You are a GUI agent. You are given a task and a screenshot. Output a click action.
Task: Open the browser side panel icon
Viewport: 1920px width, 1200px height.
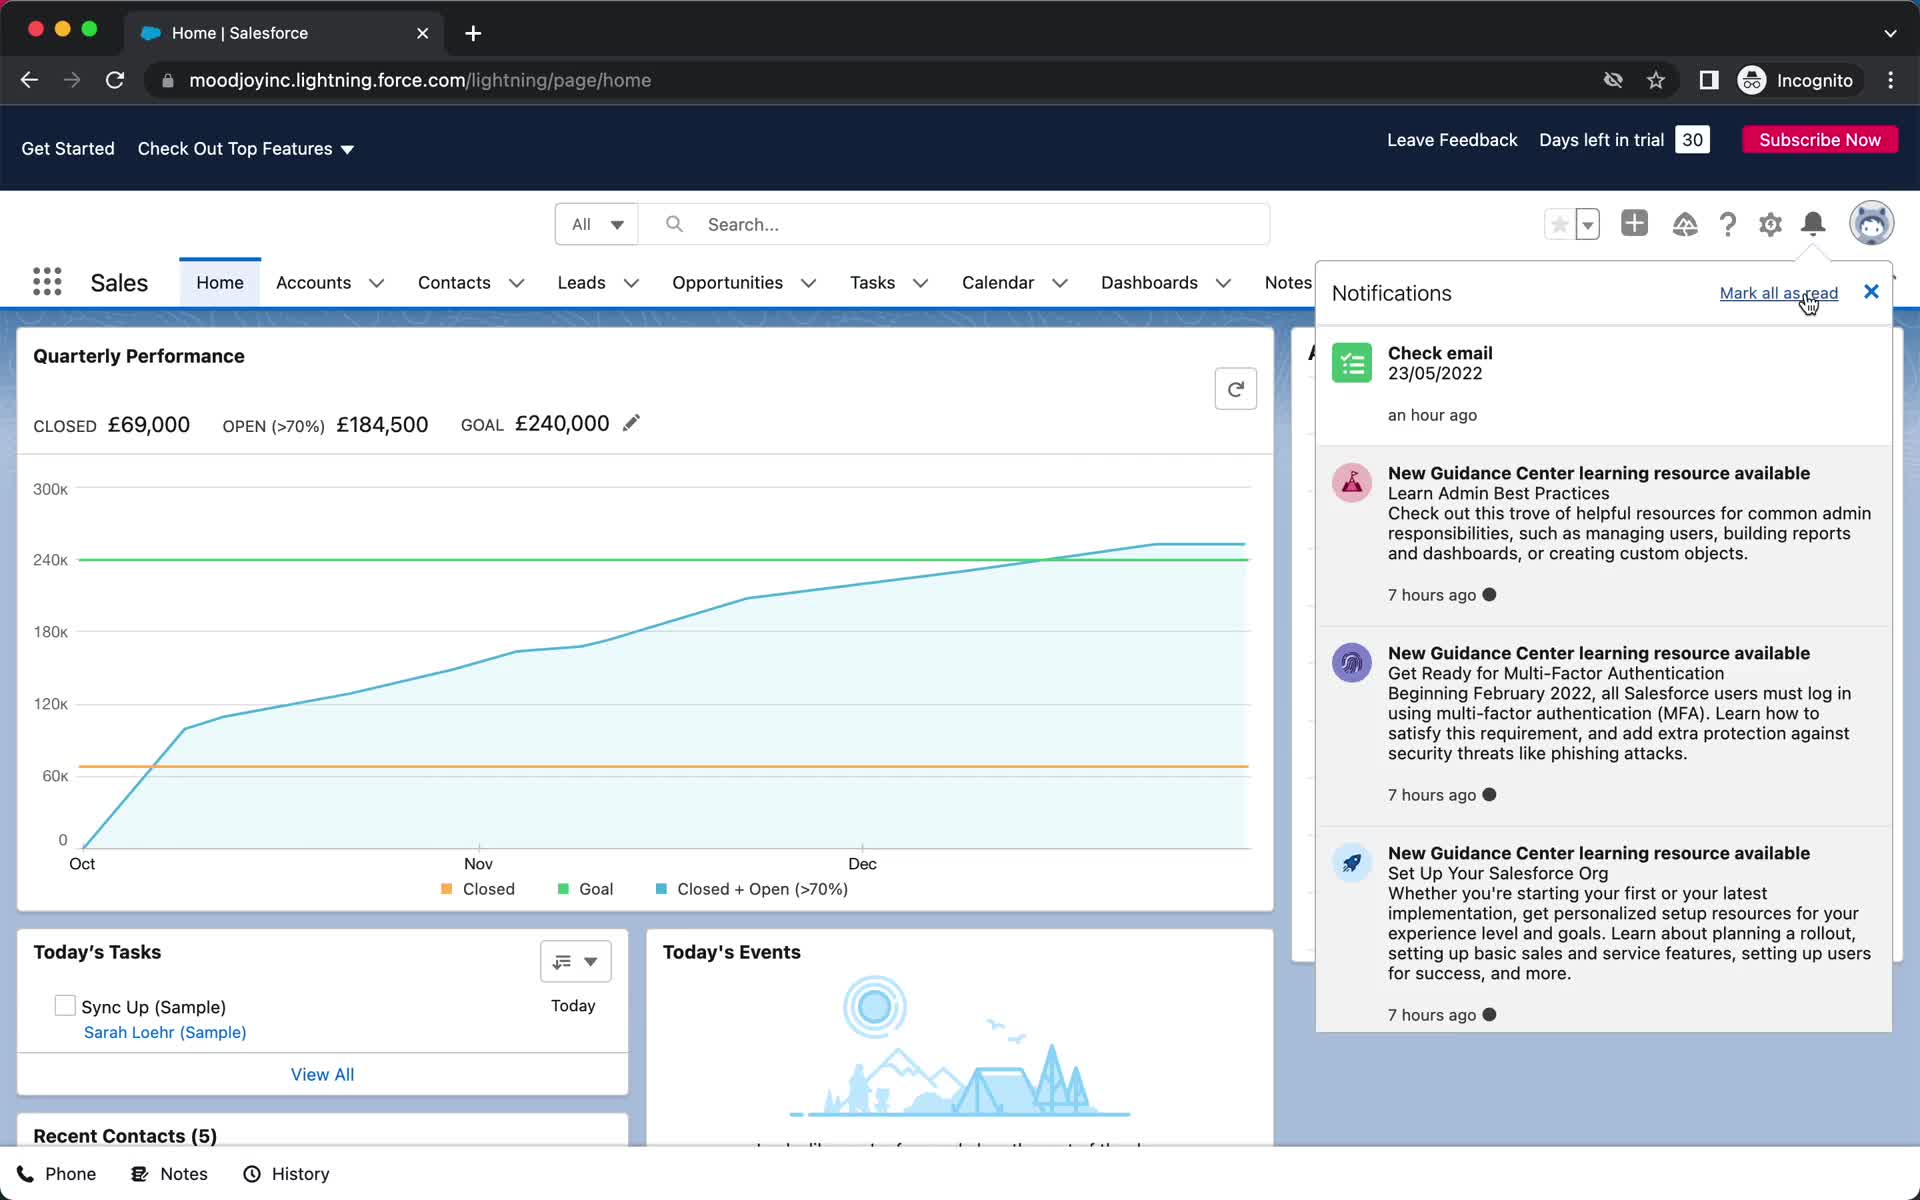[x=1709, y=80]
